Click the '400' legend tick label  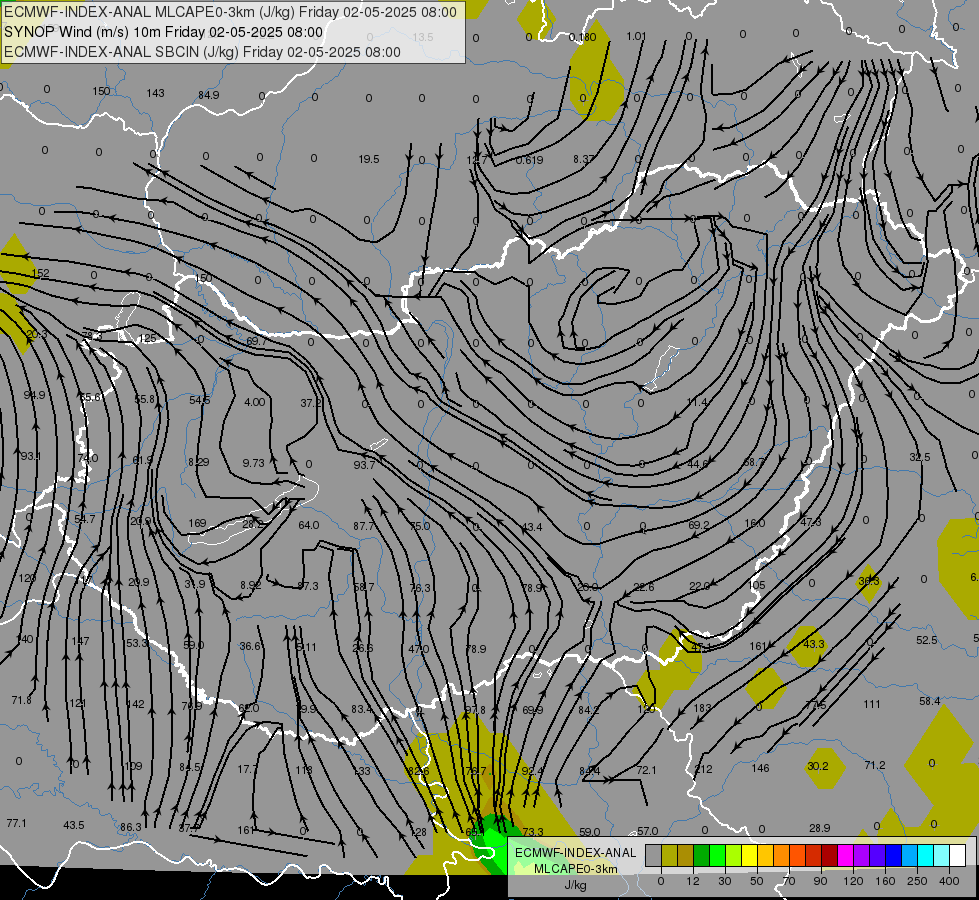949,881
